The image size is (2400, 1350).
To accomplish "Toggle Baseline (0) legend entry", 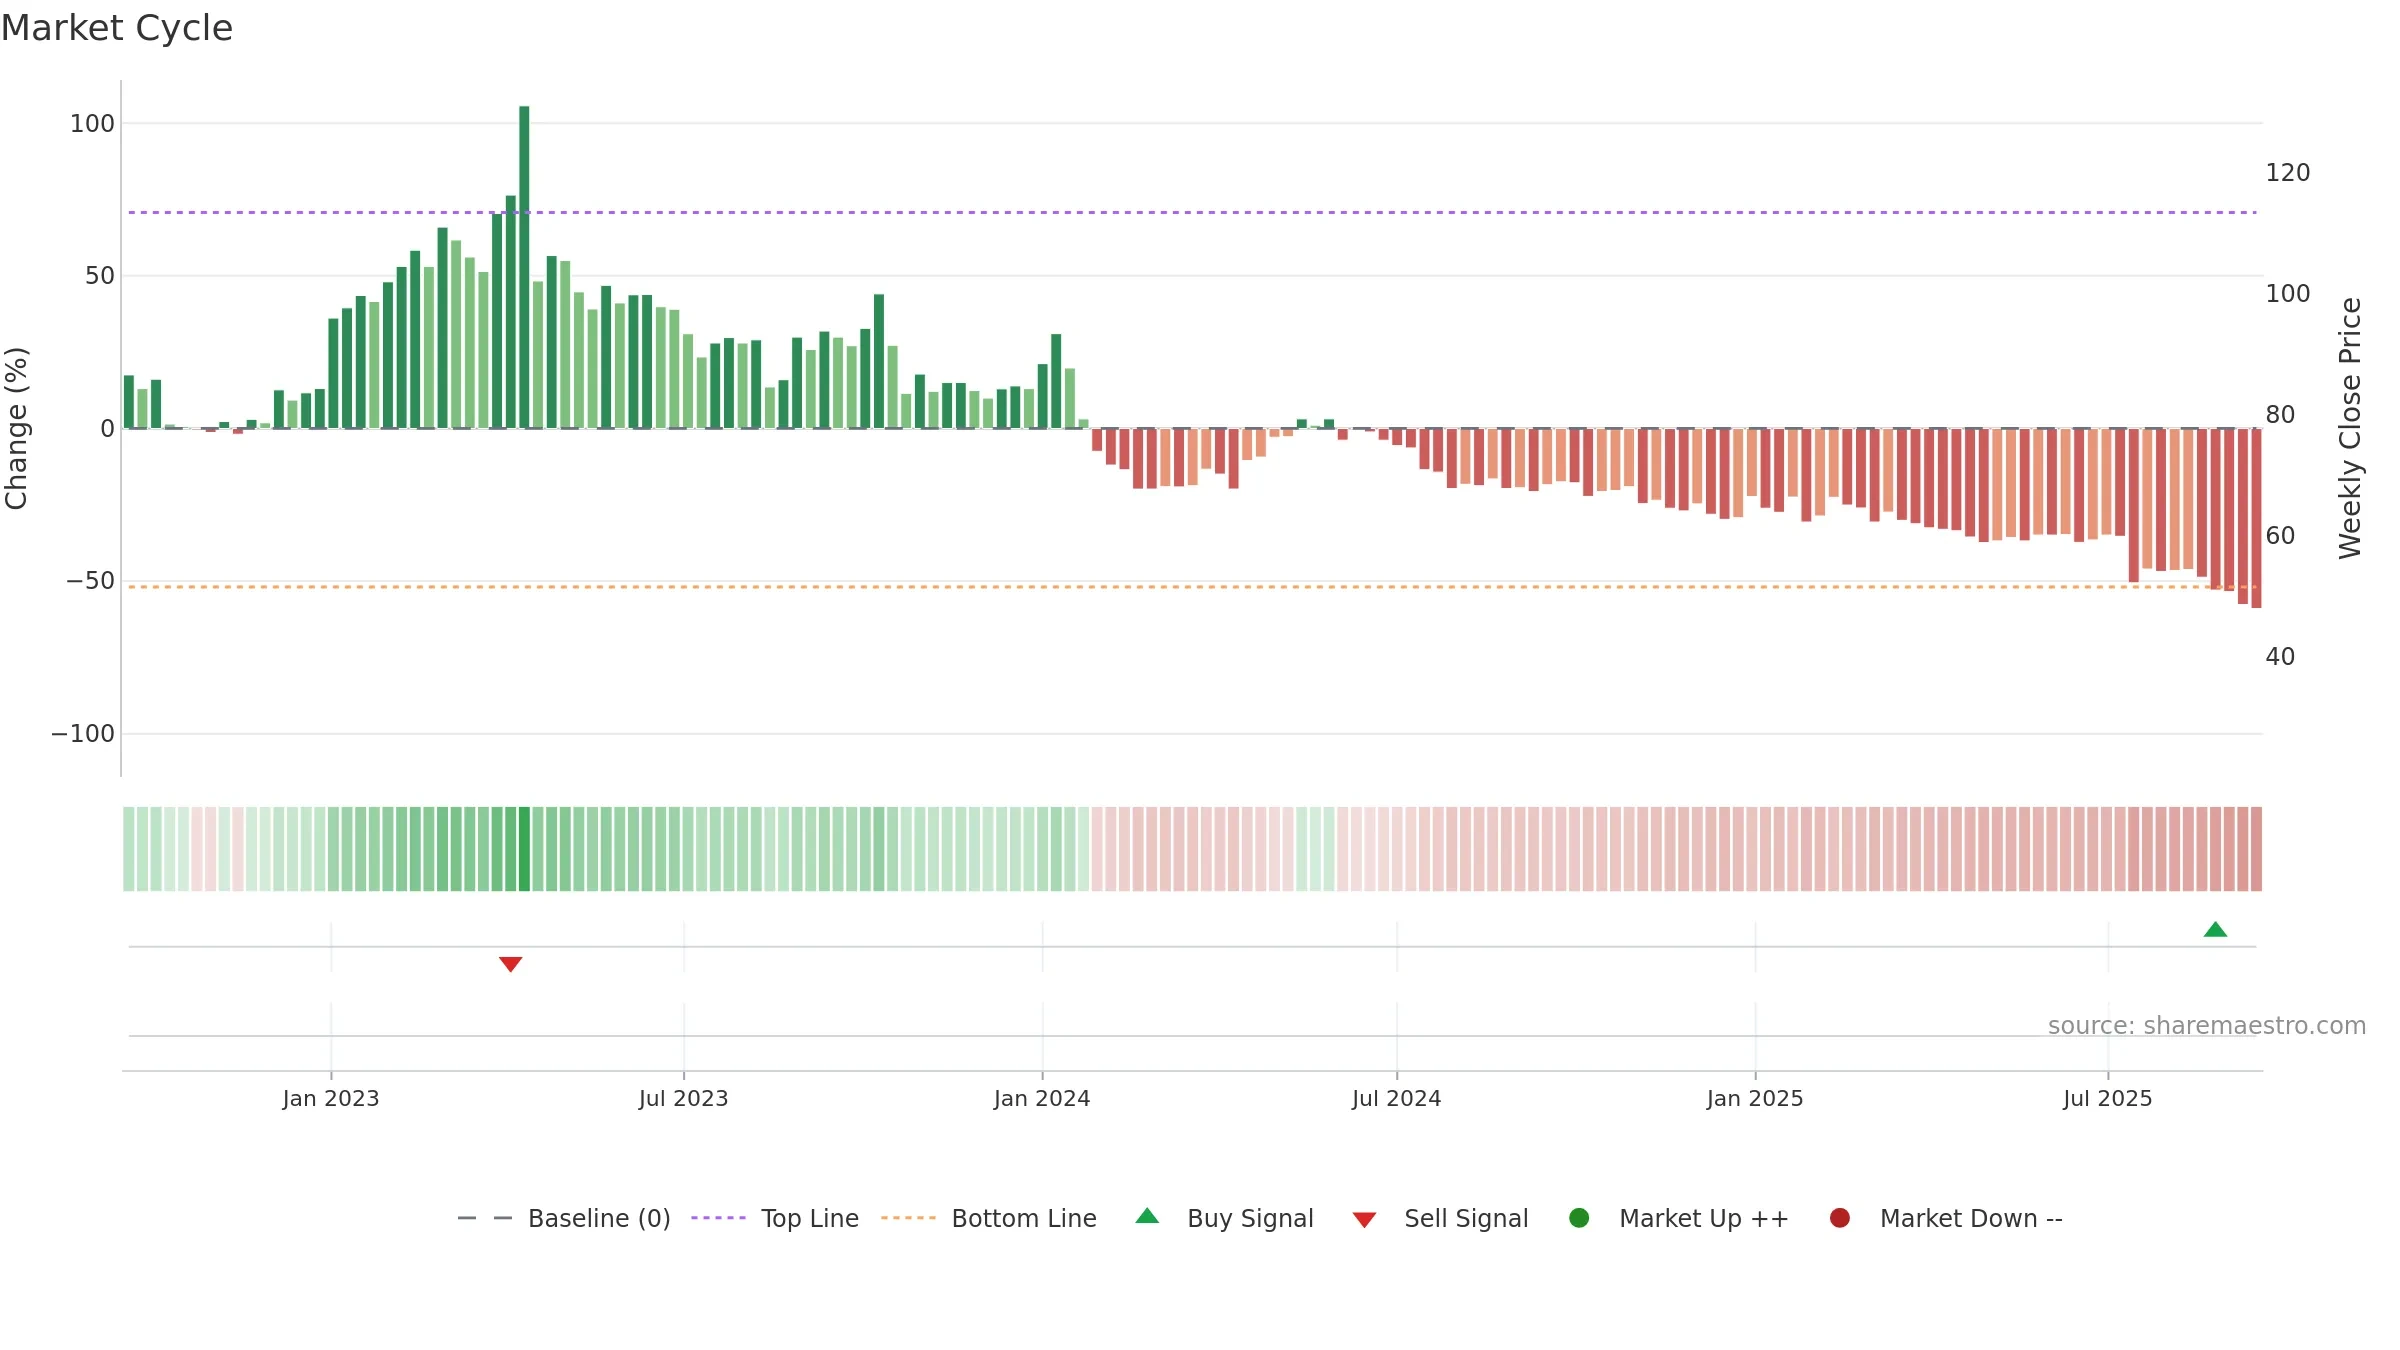I will coord(564,1218).
